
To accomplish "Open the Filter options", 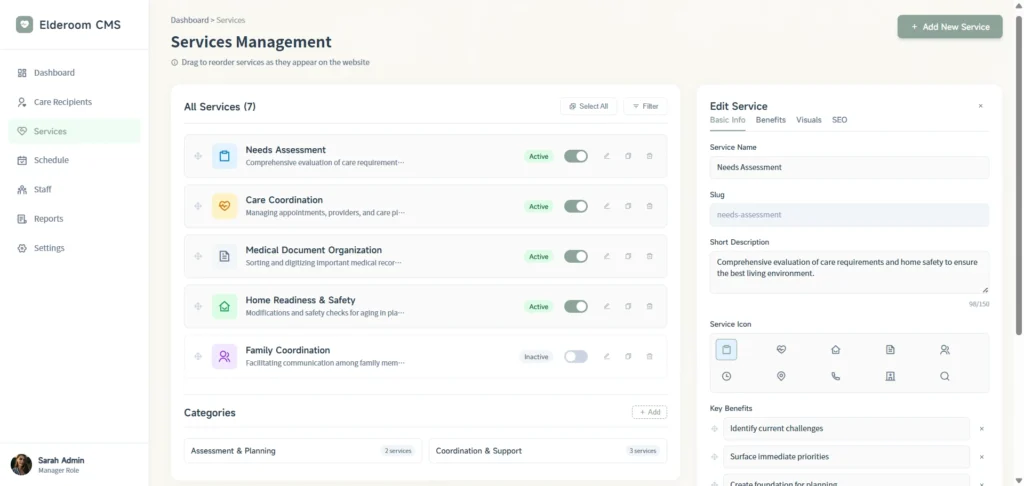I will [645, 106].
